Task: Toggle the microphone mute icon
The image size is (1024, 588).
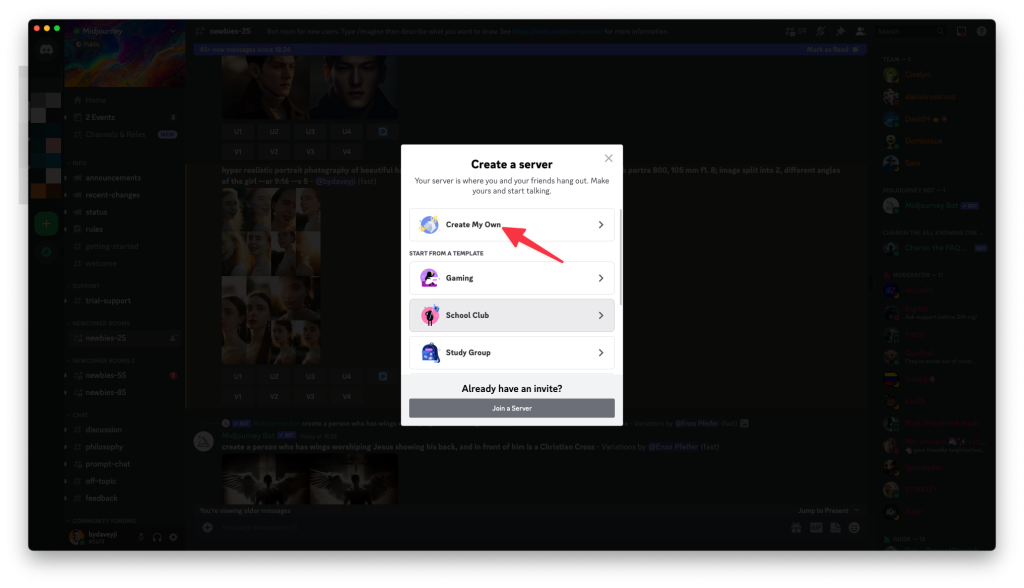Action: click(141, 537)
